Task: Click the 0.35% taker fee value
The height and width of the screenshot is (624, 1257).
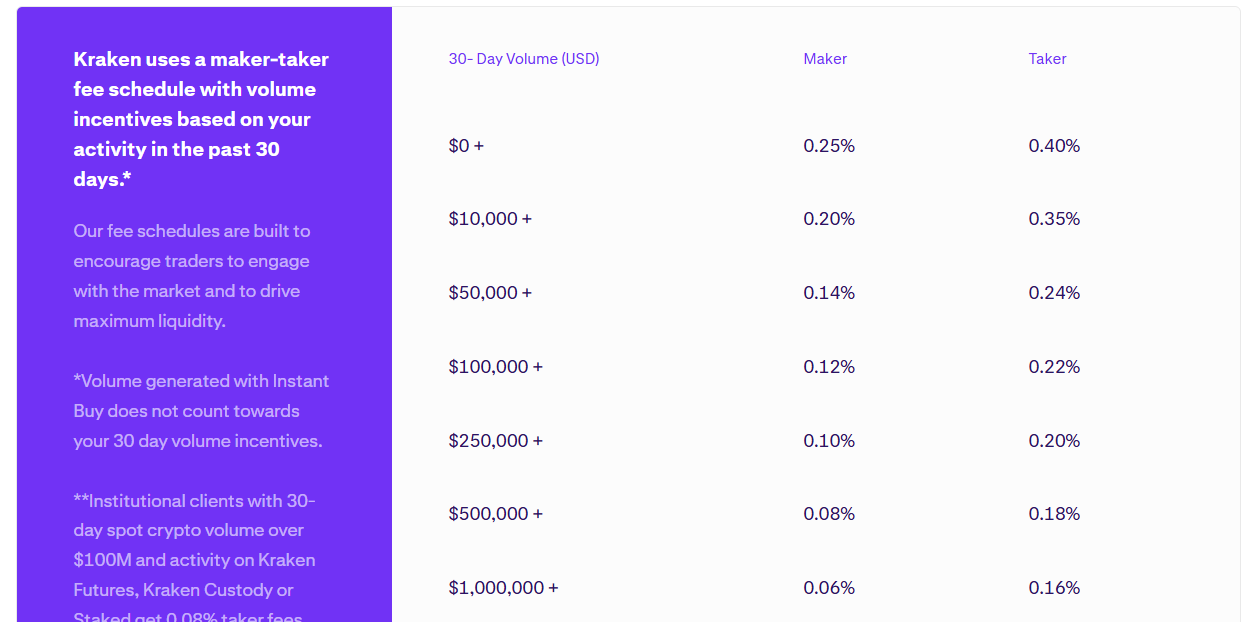Action: [x=1054, y=219]
